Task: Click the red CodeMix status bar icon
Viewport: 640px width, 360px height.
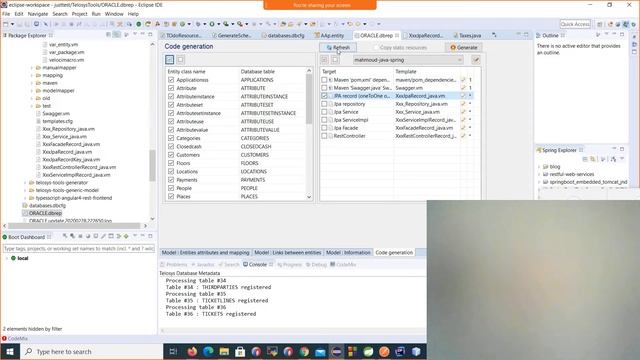Action: coord(4,338)
